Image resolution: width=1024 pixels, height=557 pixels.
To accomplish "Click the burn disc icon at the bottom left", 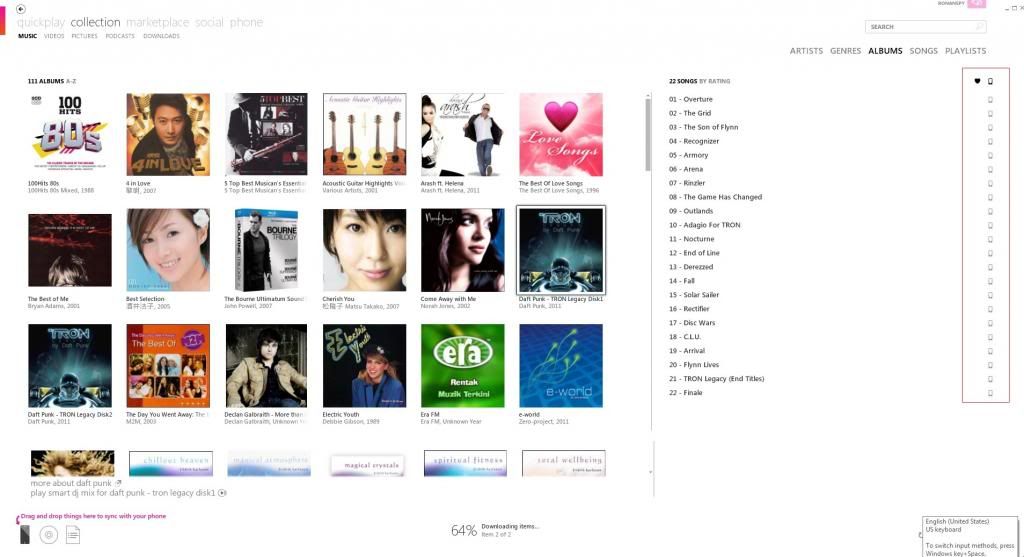I will pos(48,535).
